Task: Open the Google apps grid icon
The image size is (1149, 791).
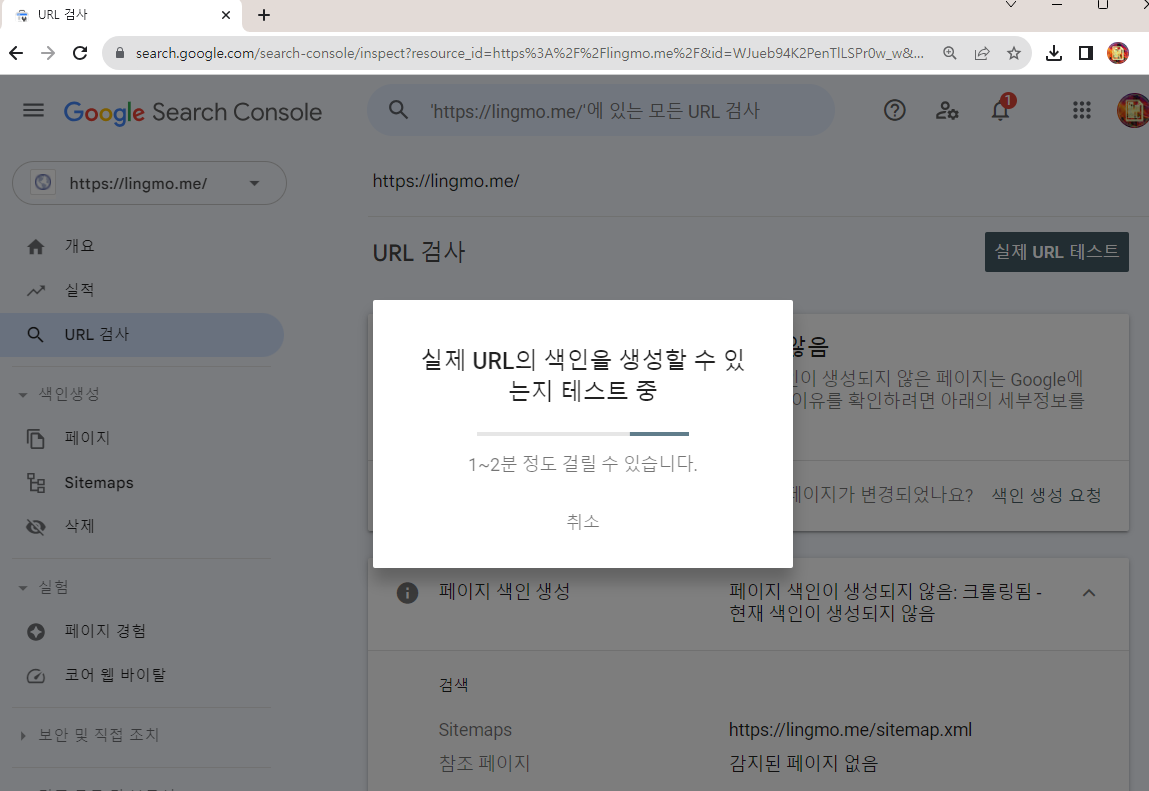Action: 1082,110
